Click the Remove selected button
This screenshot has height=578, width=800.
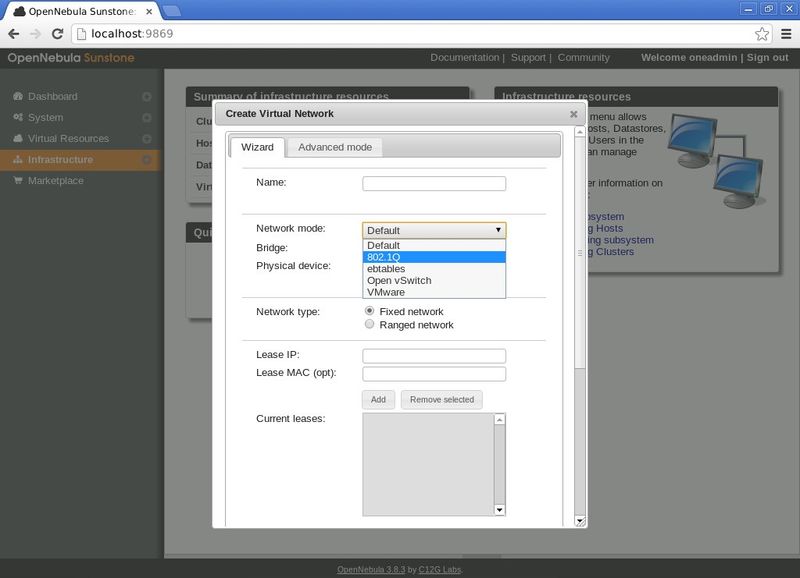(x=442, y=399)
